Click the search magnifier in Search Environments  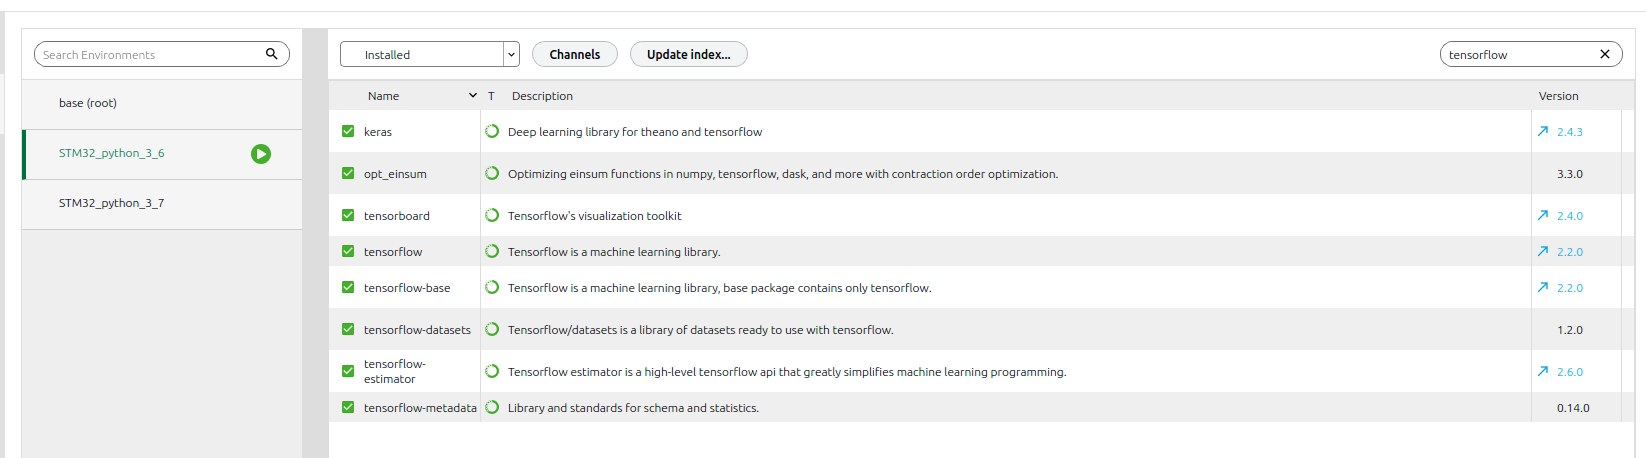271,54
